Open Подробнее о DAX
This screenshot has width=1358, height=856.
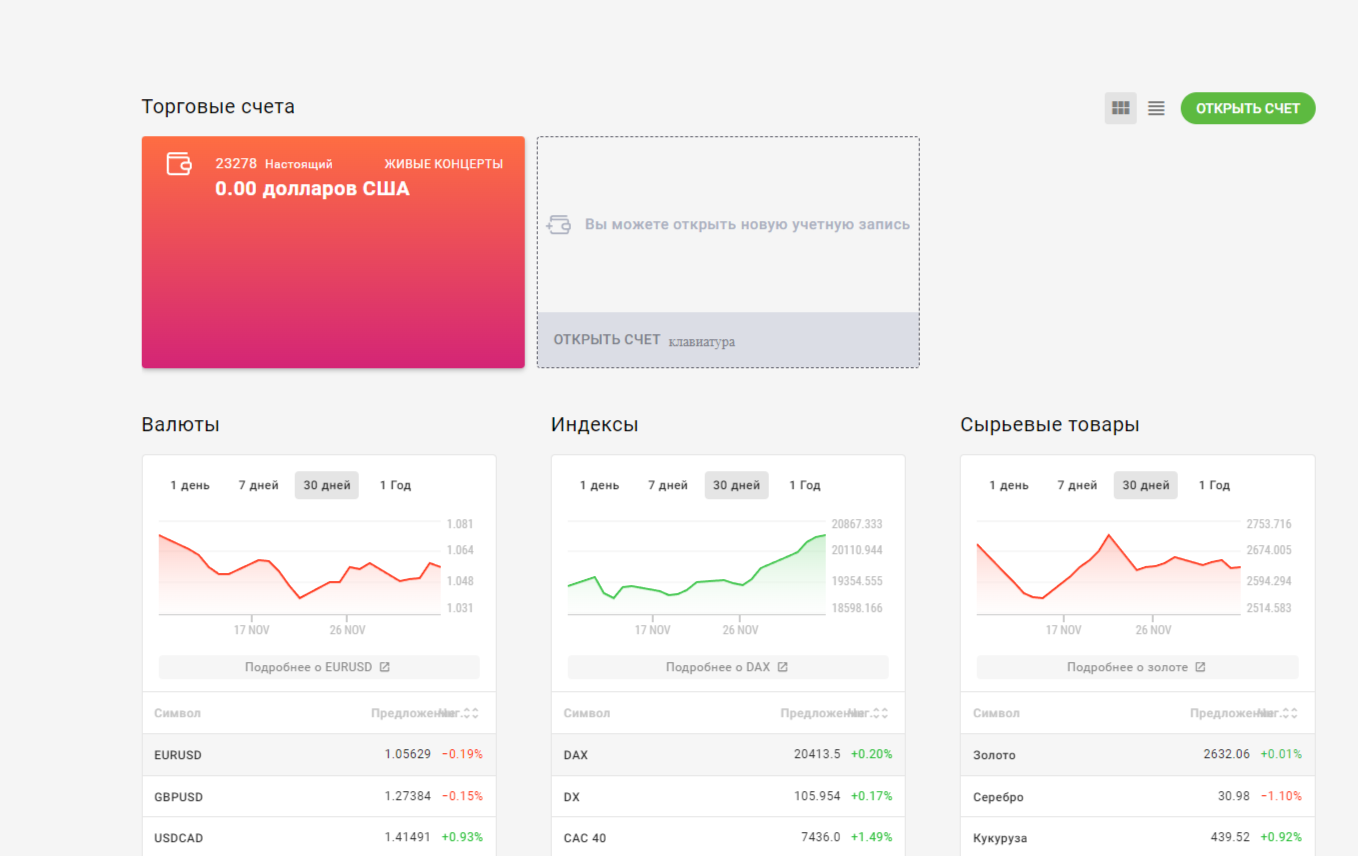(728, 667)
